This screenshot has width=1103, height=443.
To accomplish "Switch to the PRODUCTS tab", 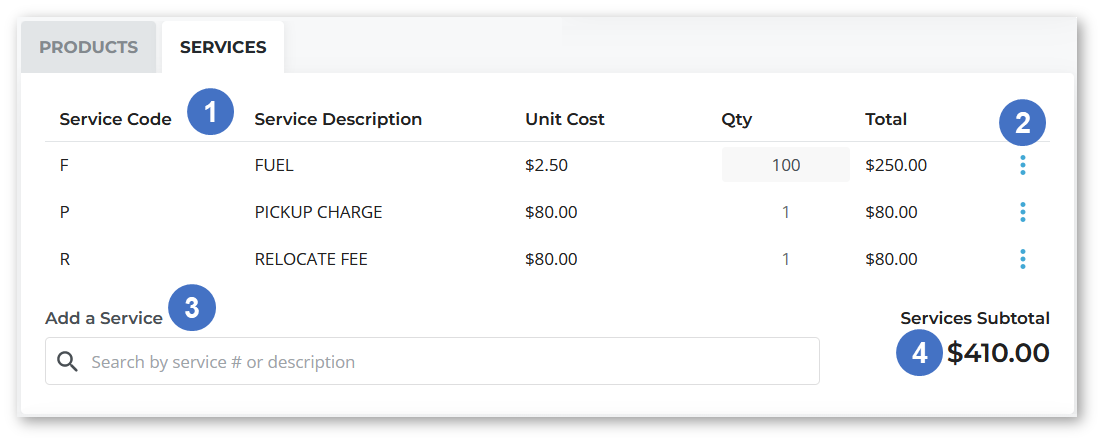I will coord(89,47).
